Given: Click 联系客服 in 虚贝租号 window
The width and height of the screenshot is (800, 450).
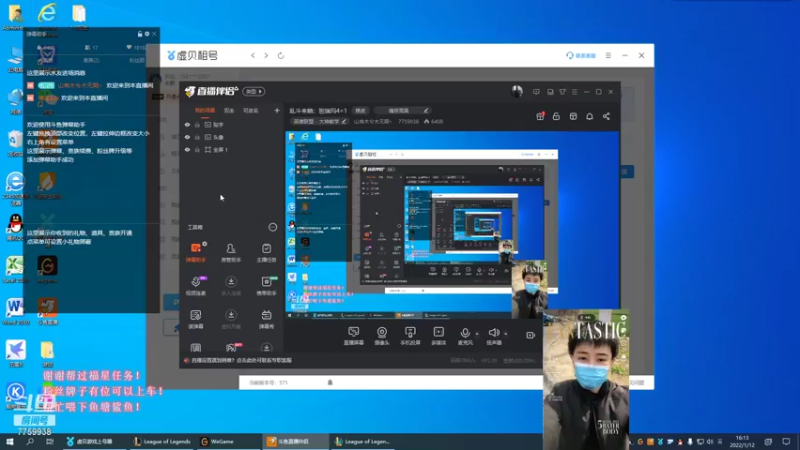Looking at the screenshot, I should point(581,55).
